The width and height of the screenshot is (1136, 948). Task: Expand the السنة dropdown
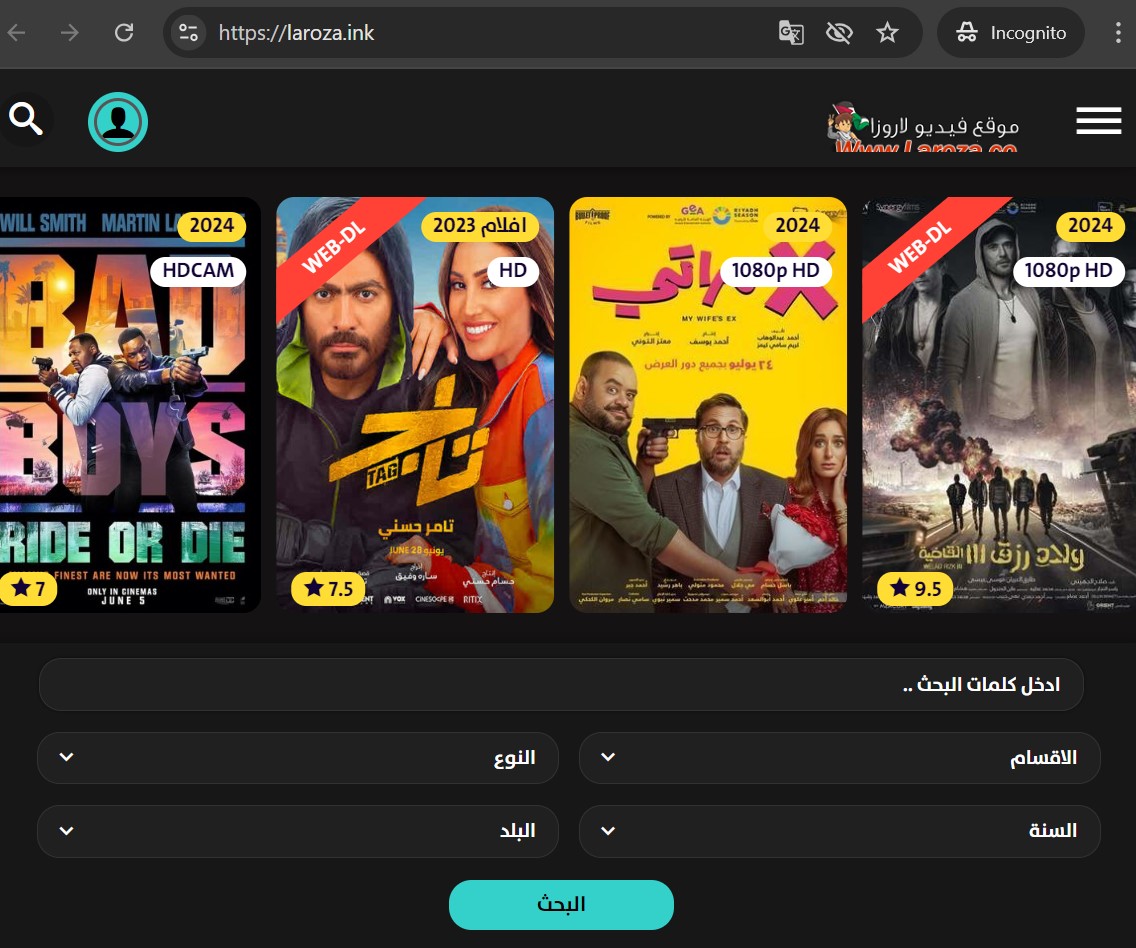coord(840,831)
